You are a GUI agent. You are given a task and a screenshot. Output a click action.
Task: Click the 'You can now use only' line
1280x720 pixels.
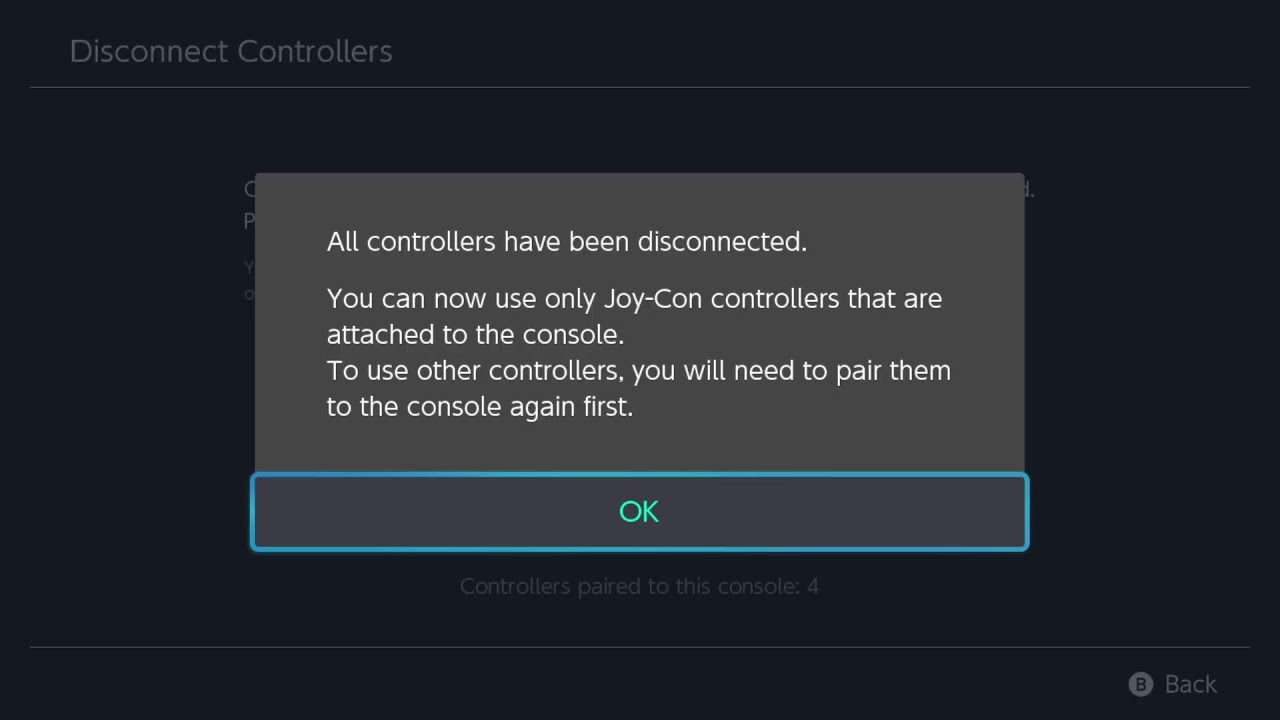634,298
